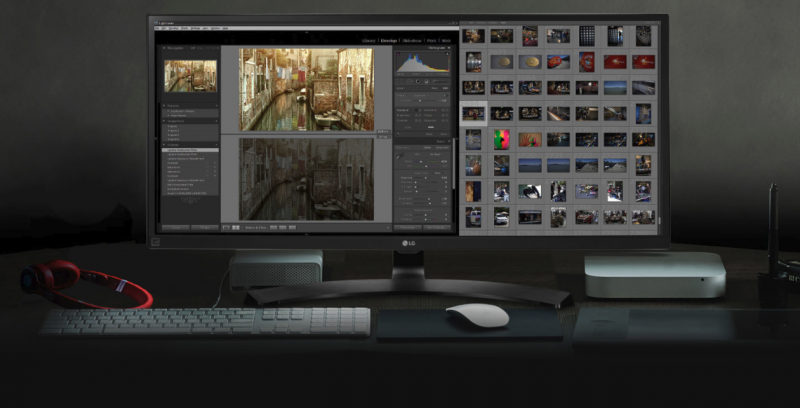The width and height of the screenshot is (800, 408).
Task: Open toolbar options dropdown at right end
Action: pos(388,227)
